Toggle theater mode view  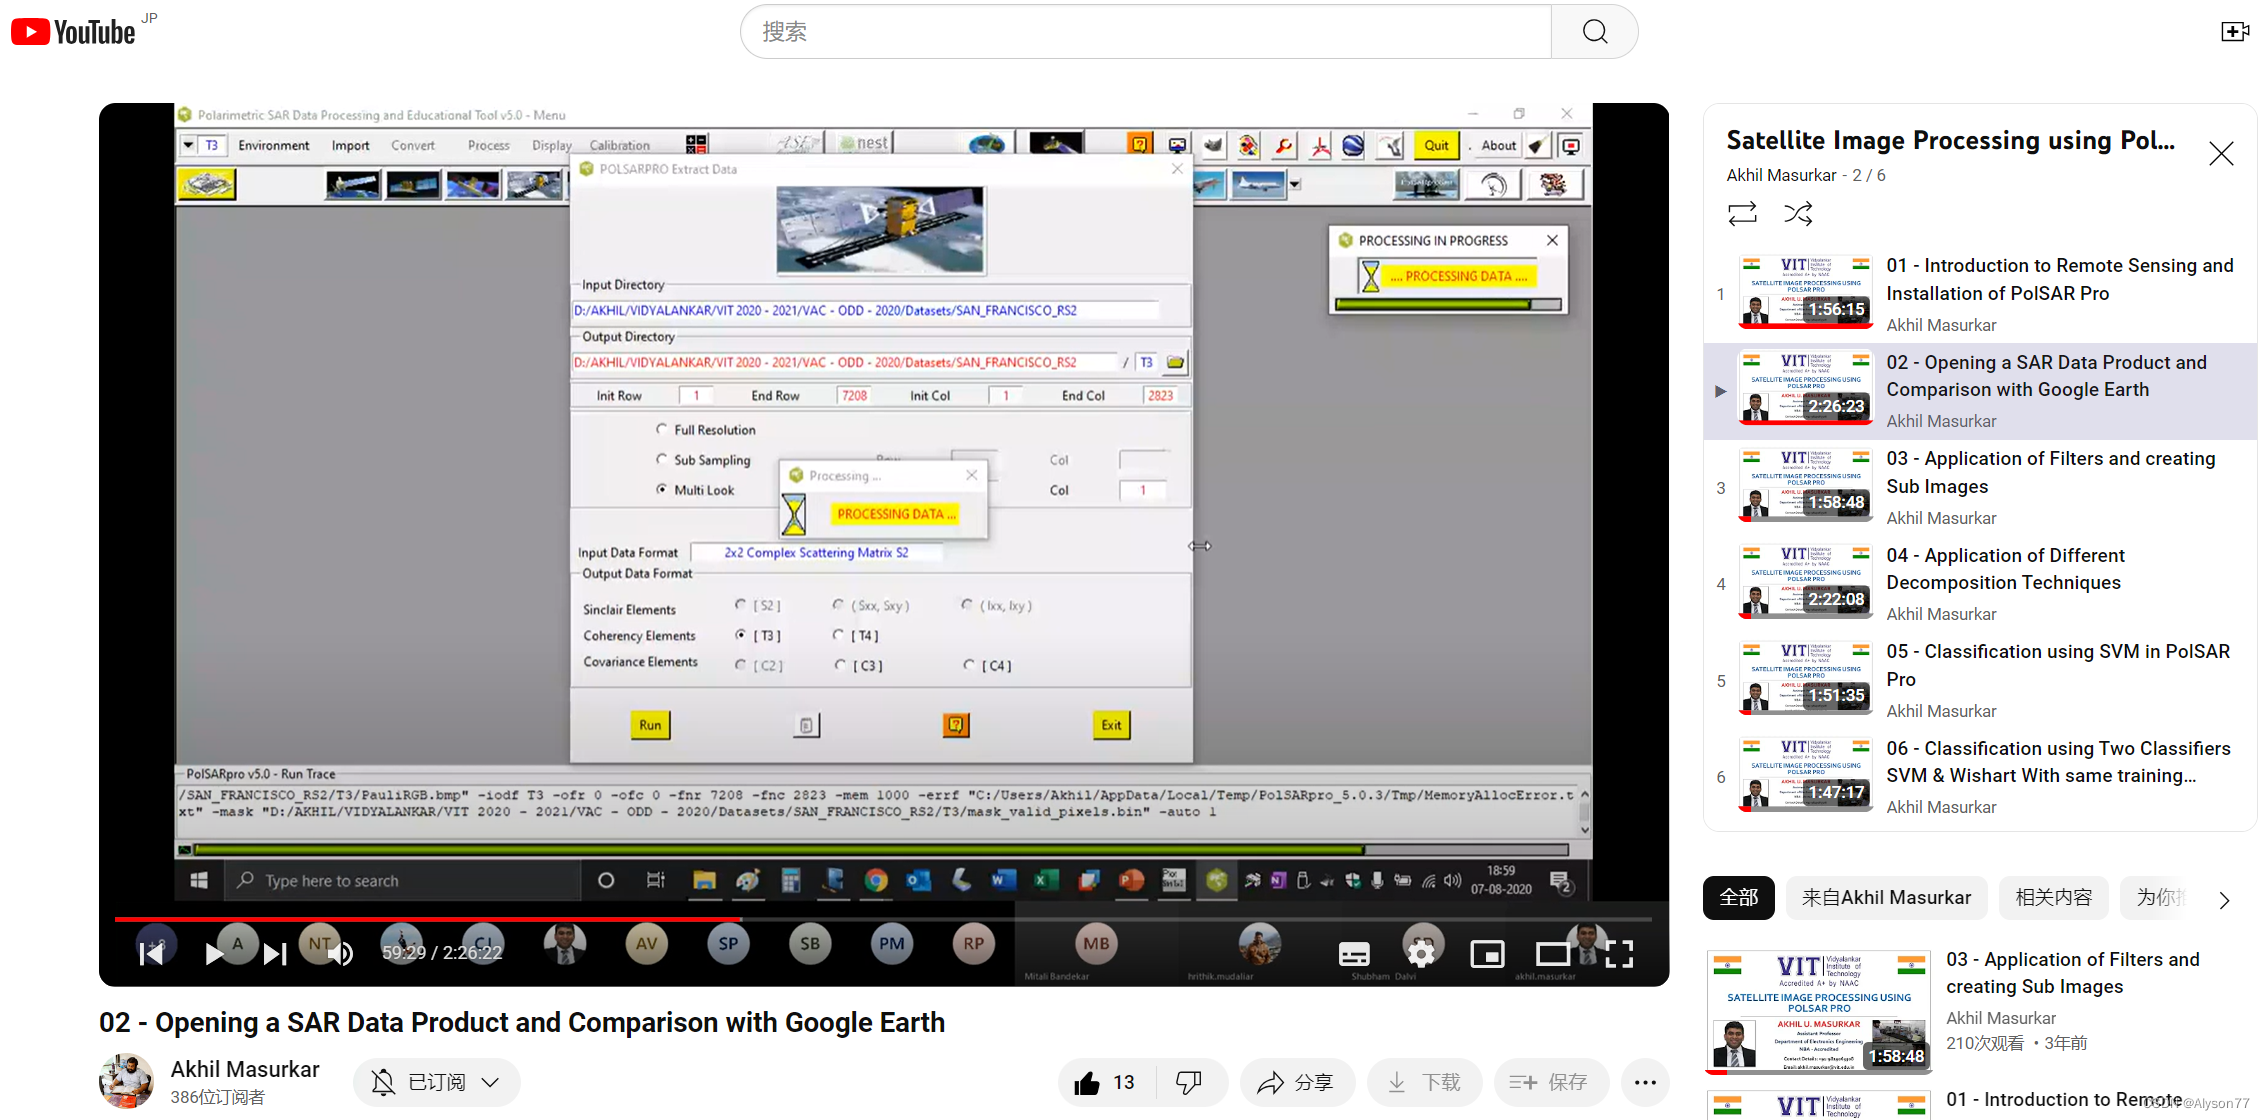click(x=1552, y=954)
